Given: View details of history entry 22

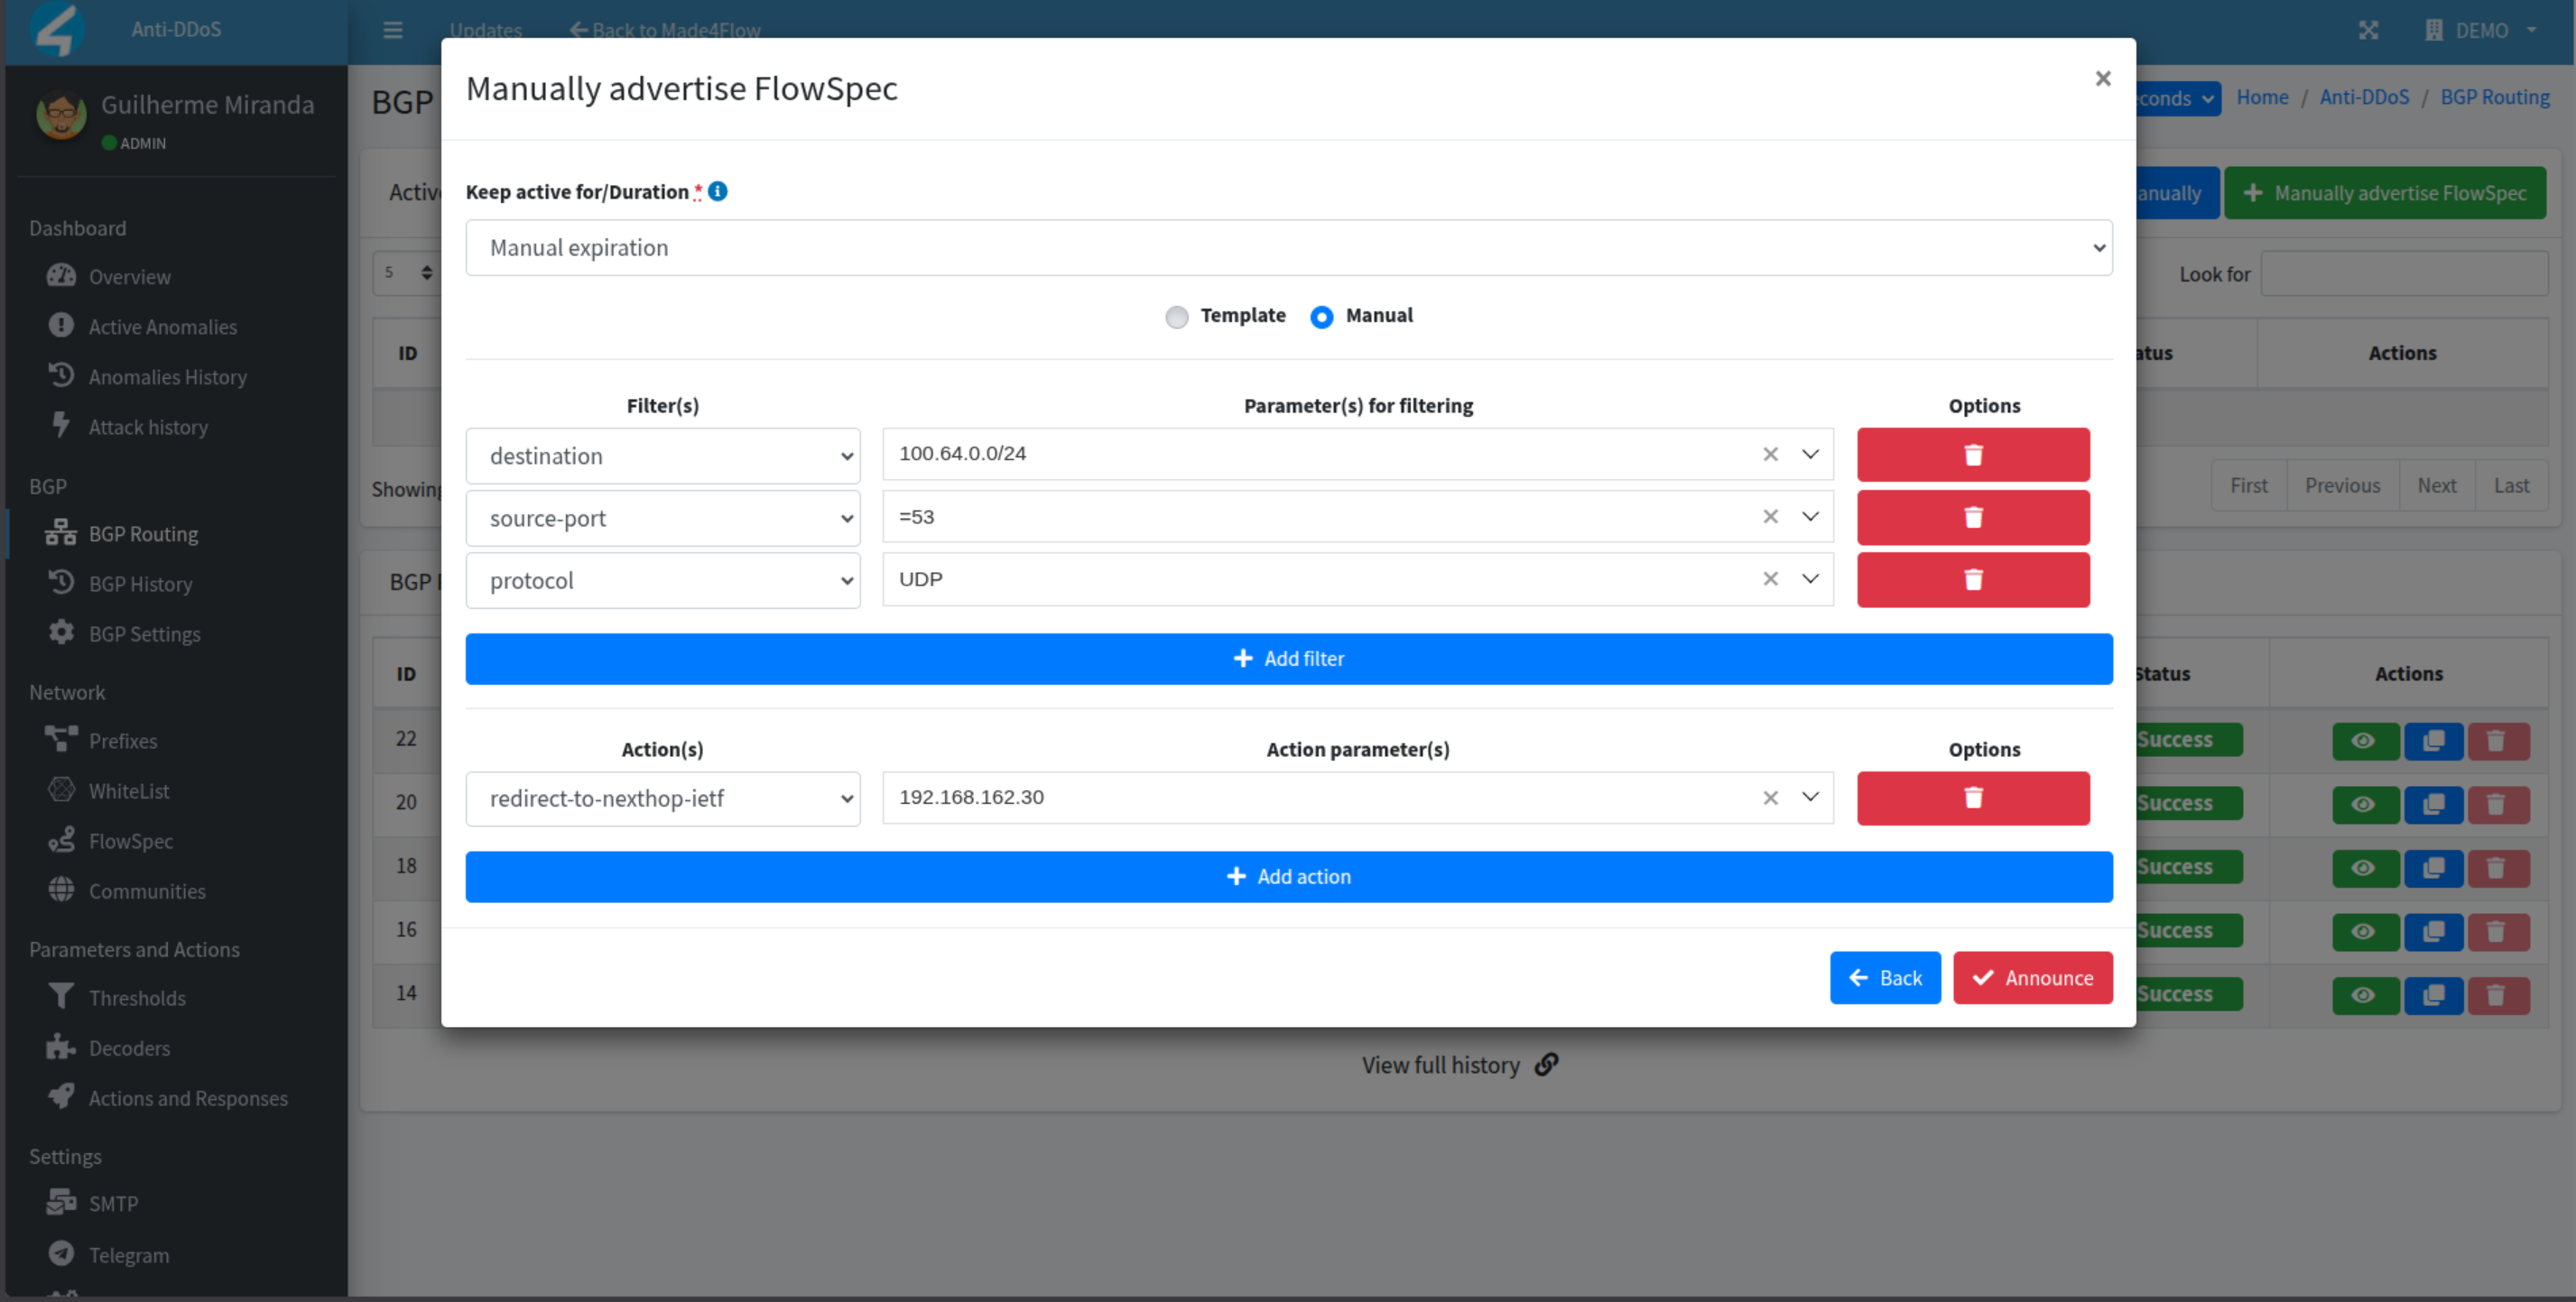Looking at the screenshot, I should (x=2364, y=741).
